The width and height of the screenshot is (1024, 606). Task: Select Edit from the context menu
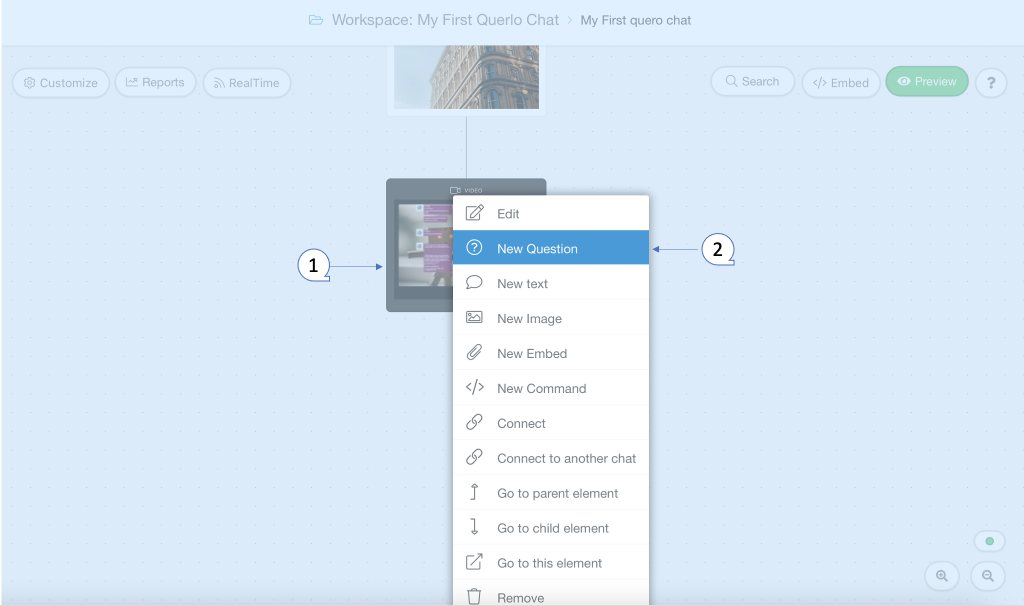[551, 213]
